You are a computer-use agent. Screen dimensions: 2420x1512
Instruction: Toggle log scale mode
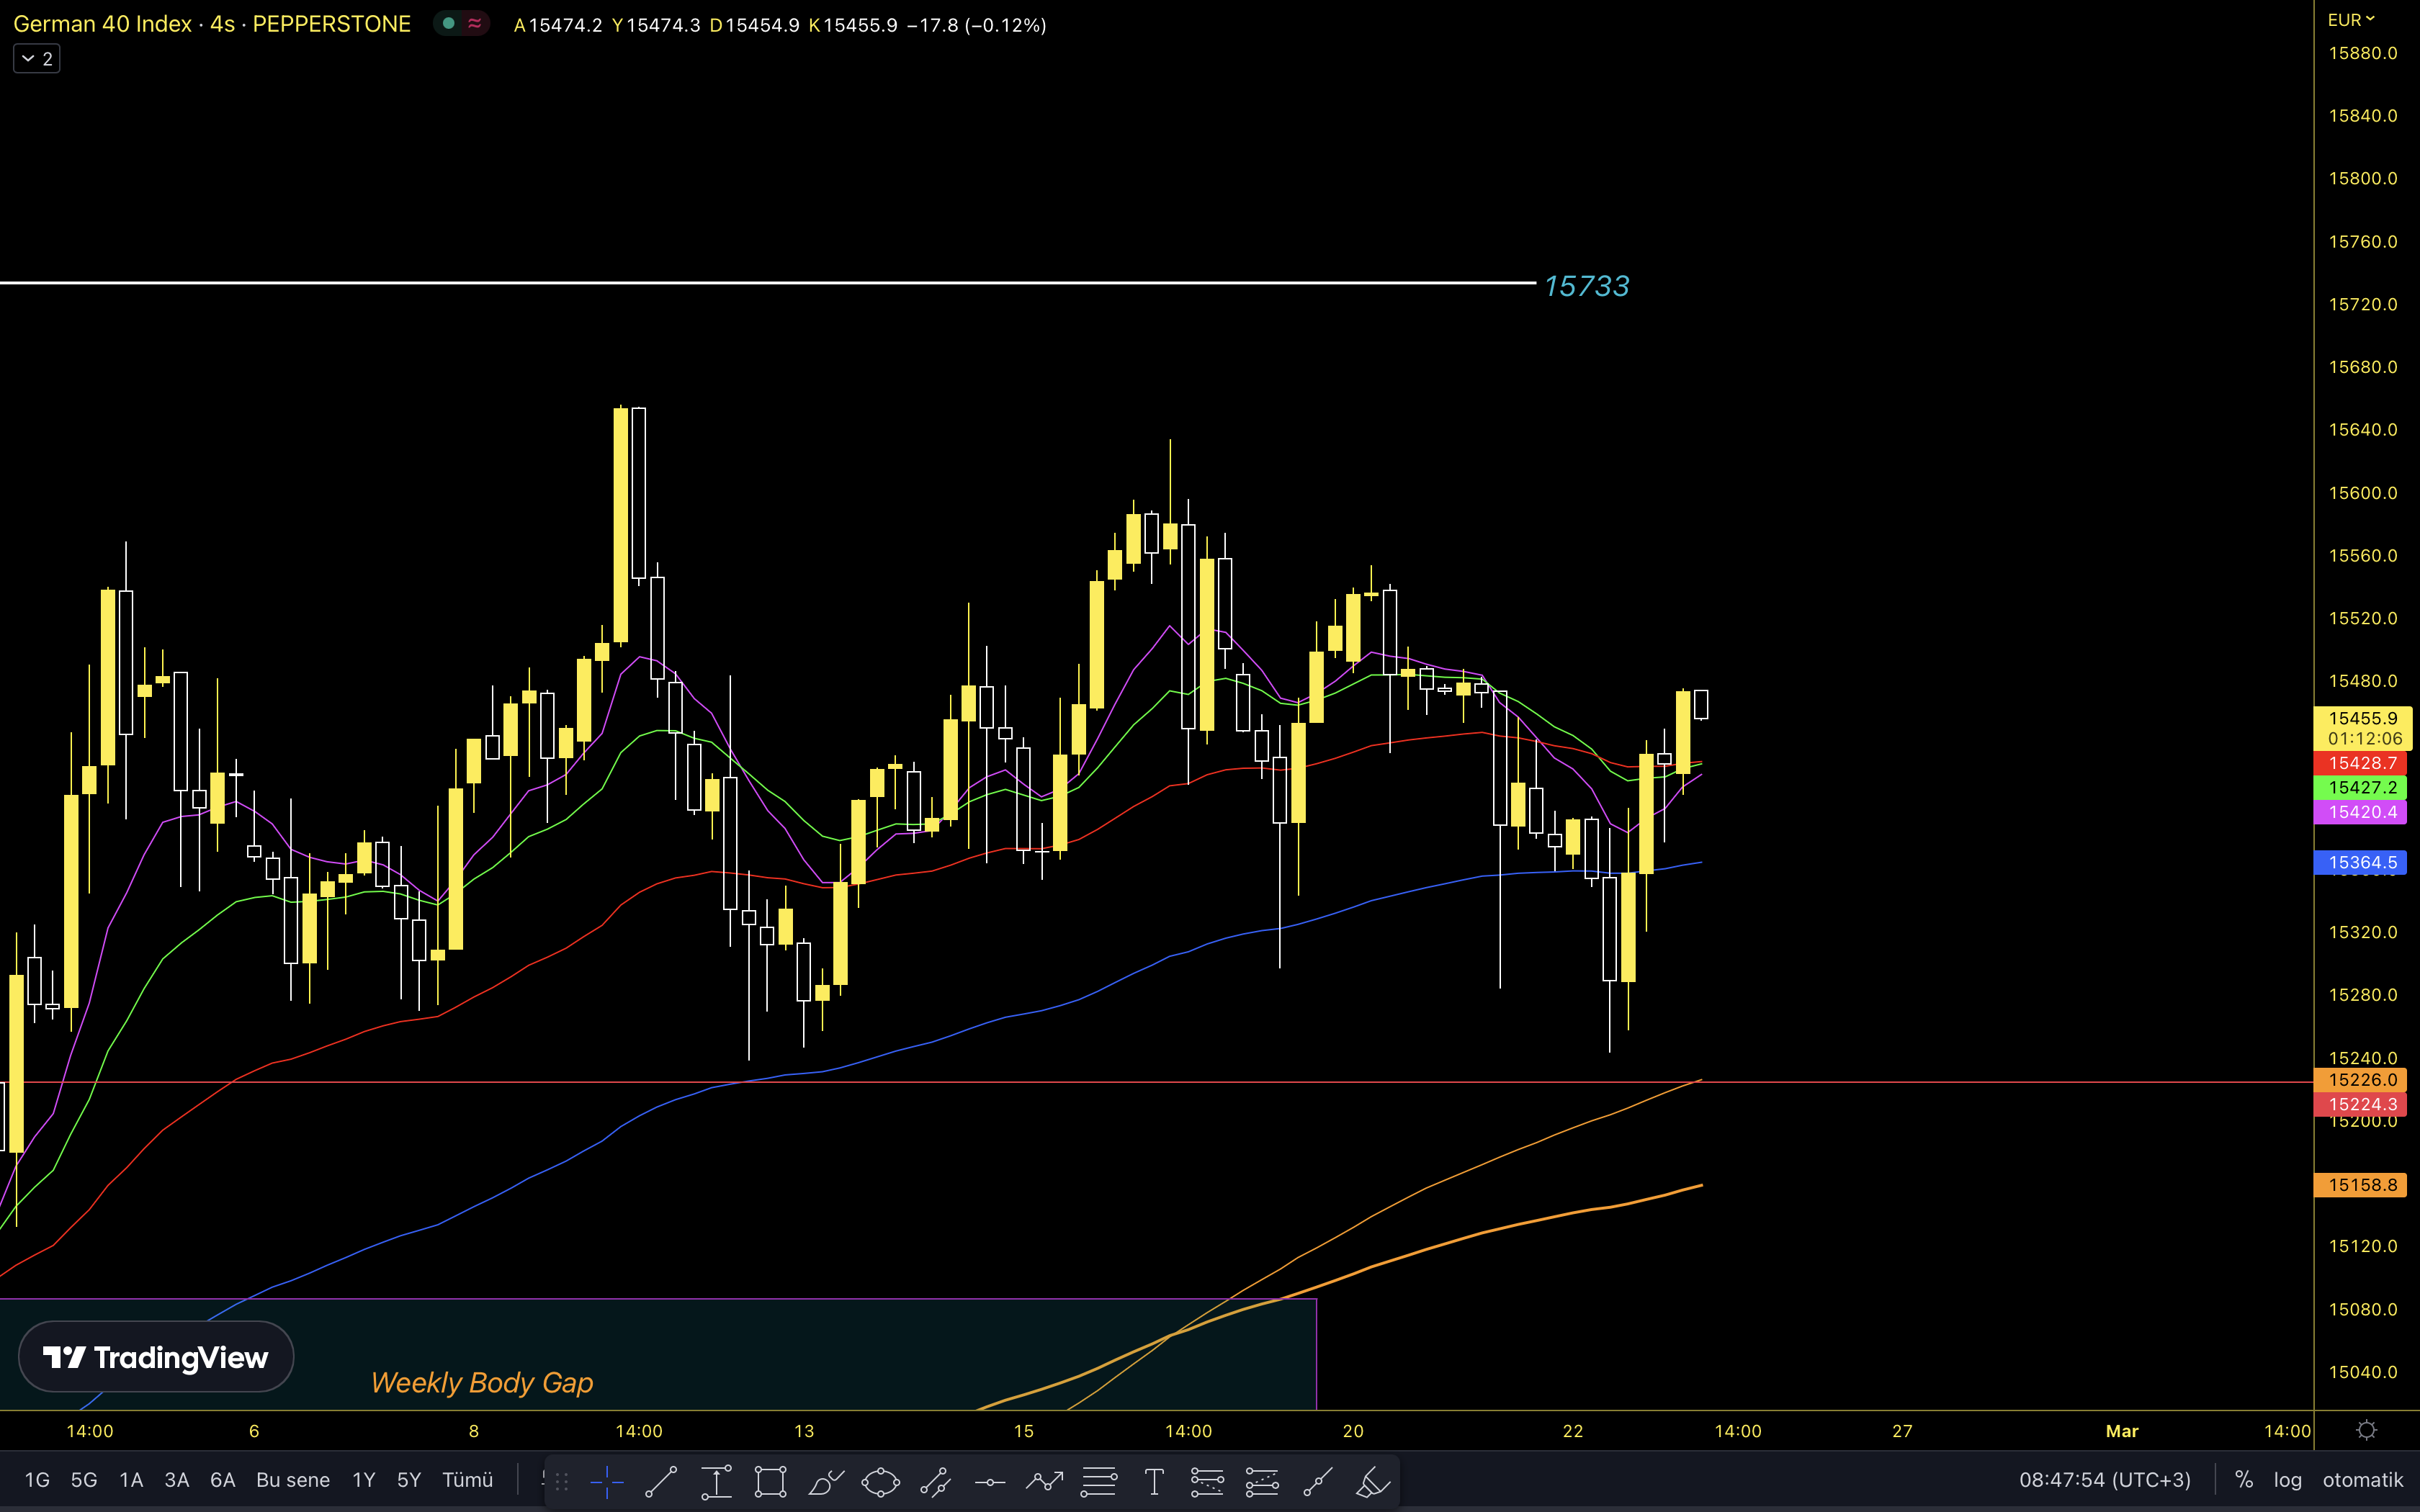point(2287,1480)
